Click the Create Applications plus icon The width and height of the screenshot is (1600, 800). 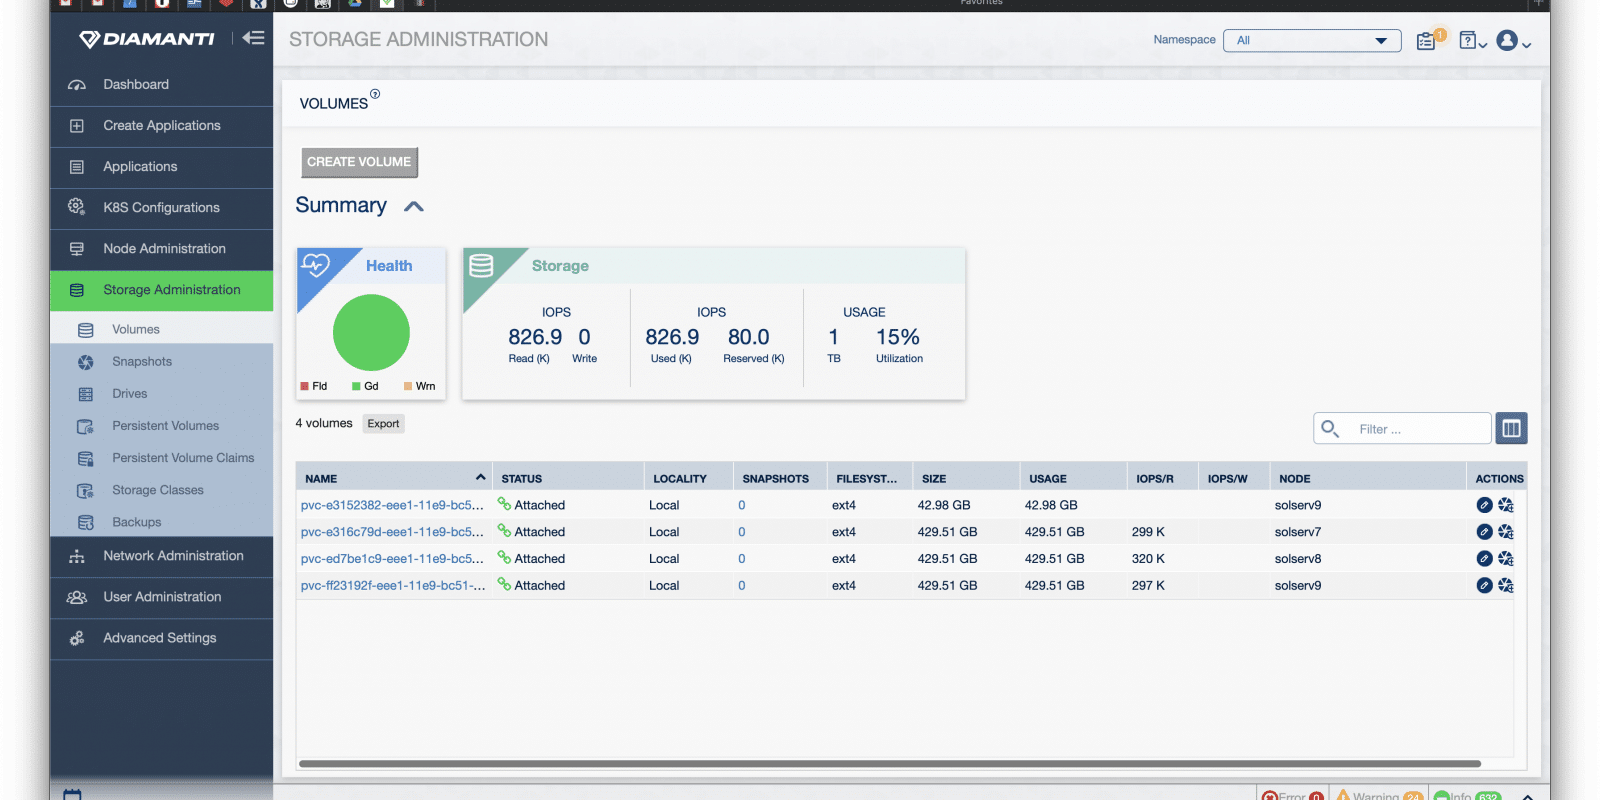(x=77, y=126)
